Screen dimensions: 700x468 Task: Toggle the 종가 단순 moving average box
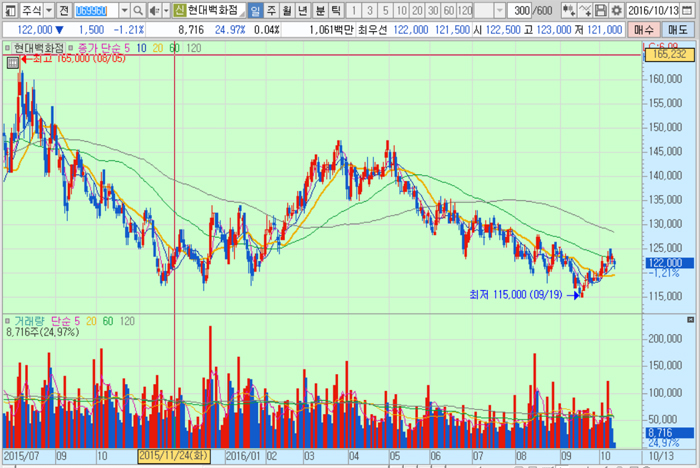71,48
